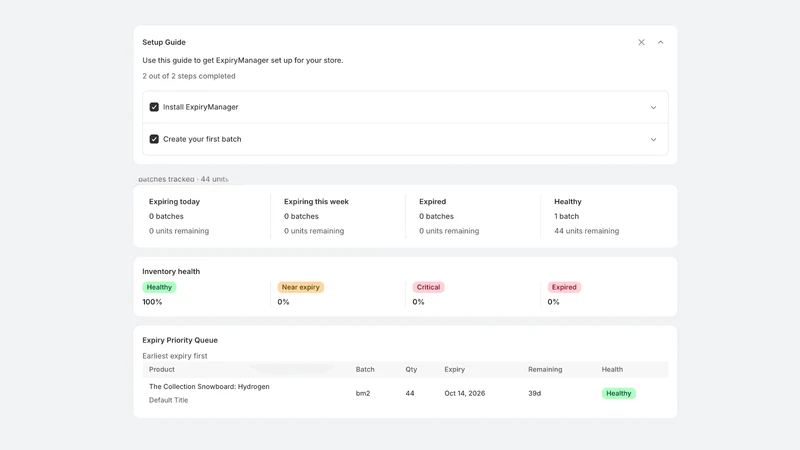Click the Healthy summary card heading
This screenshot has width=800, height=450.
(x=568, y=202)
